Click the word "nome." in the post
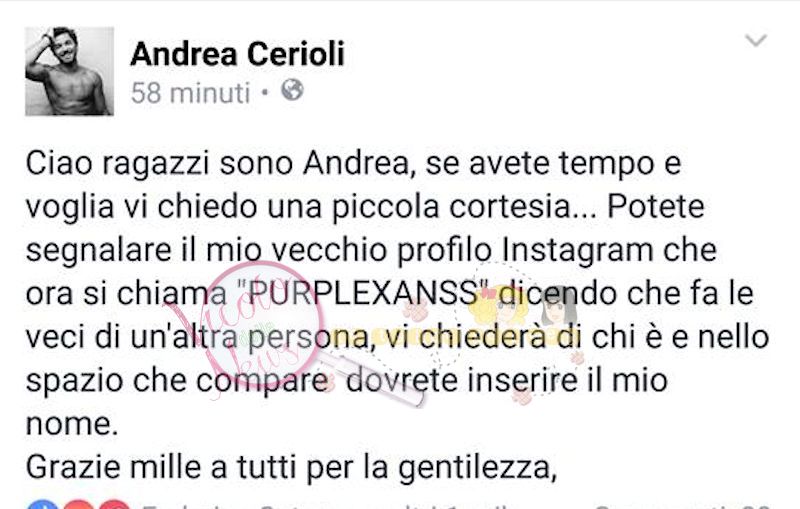The width and height of the screenshot is (800, 509). (72, 424)
